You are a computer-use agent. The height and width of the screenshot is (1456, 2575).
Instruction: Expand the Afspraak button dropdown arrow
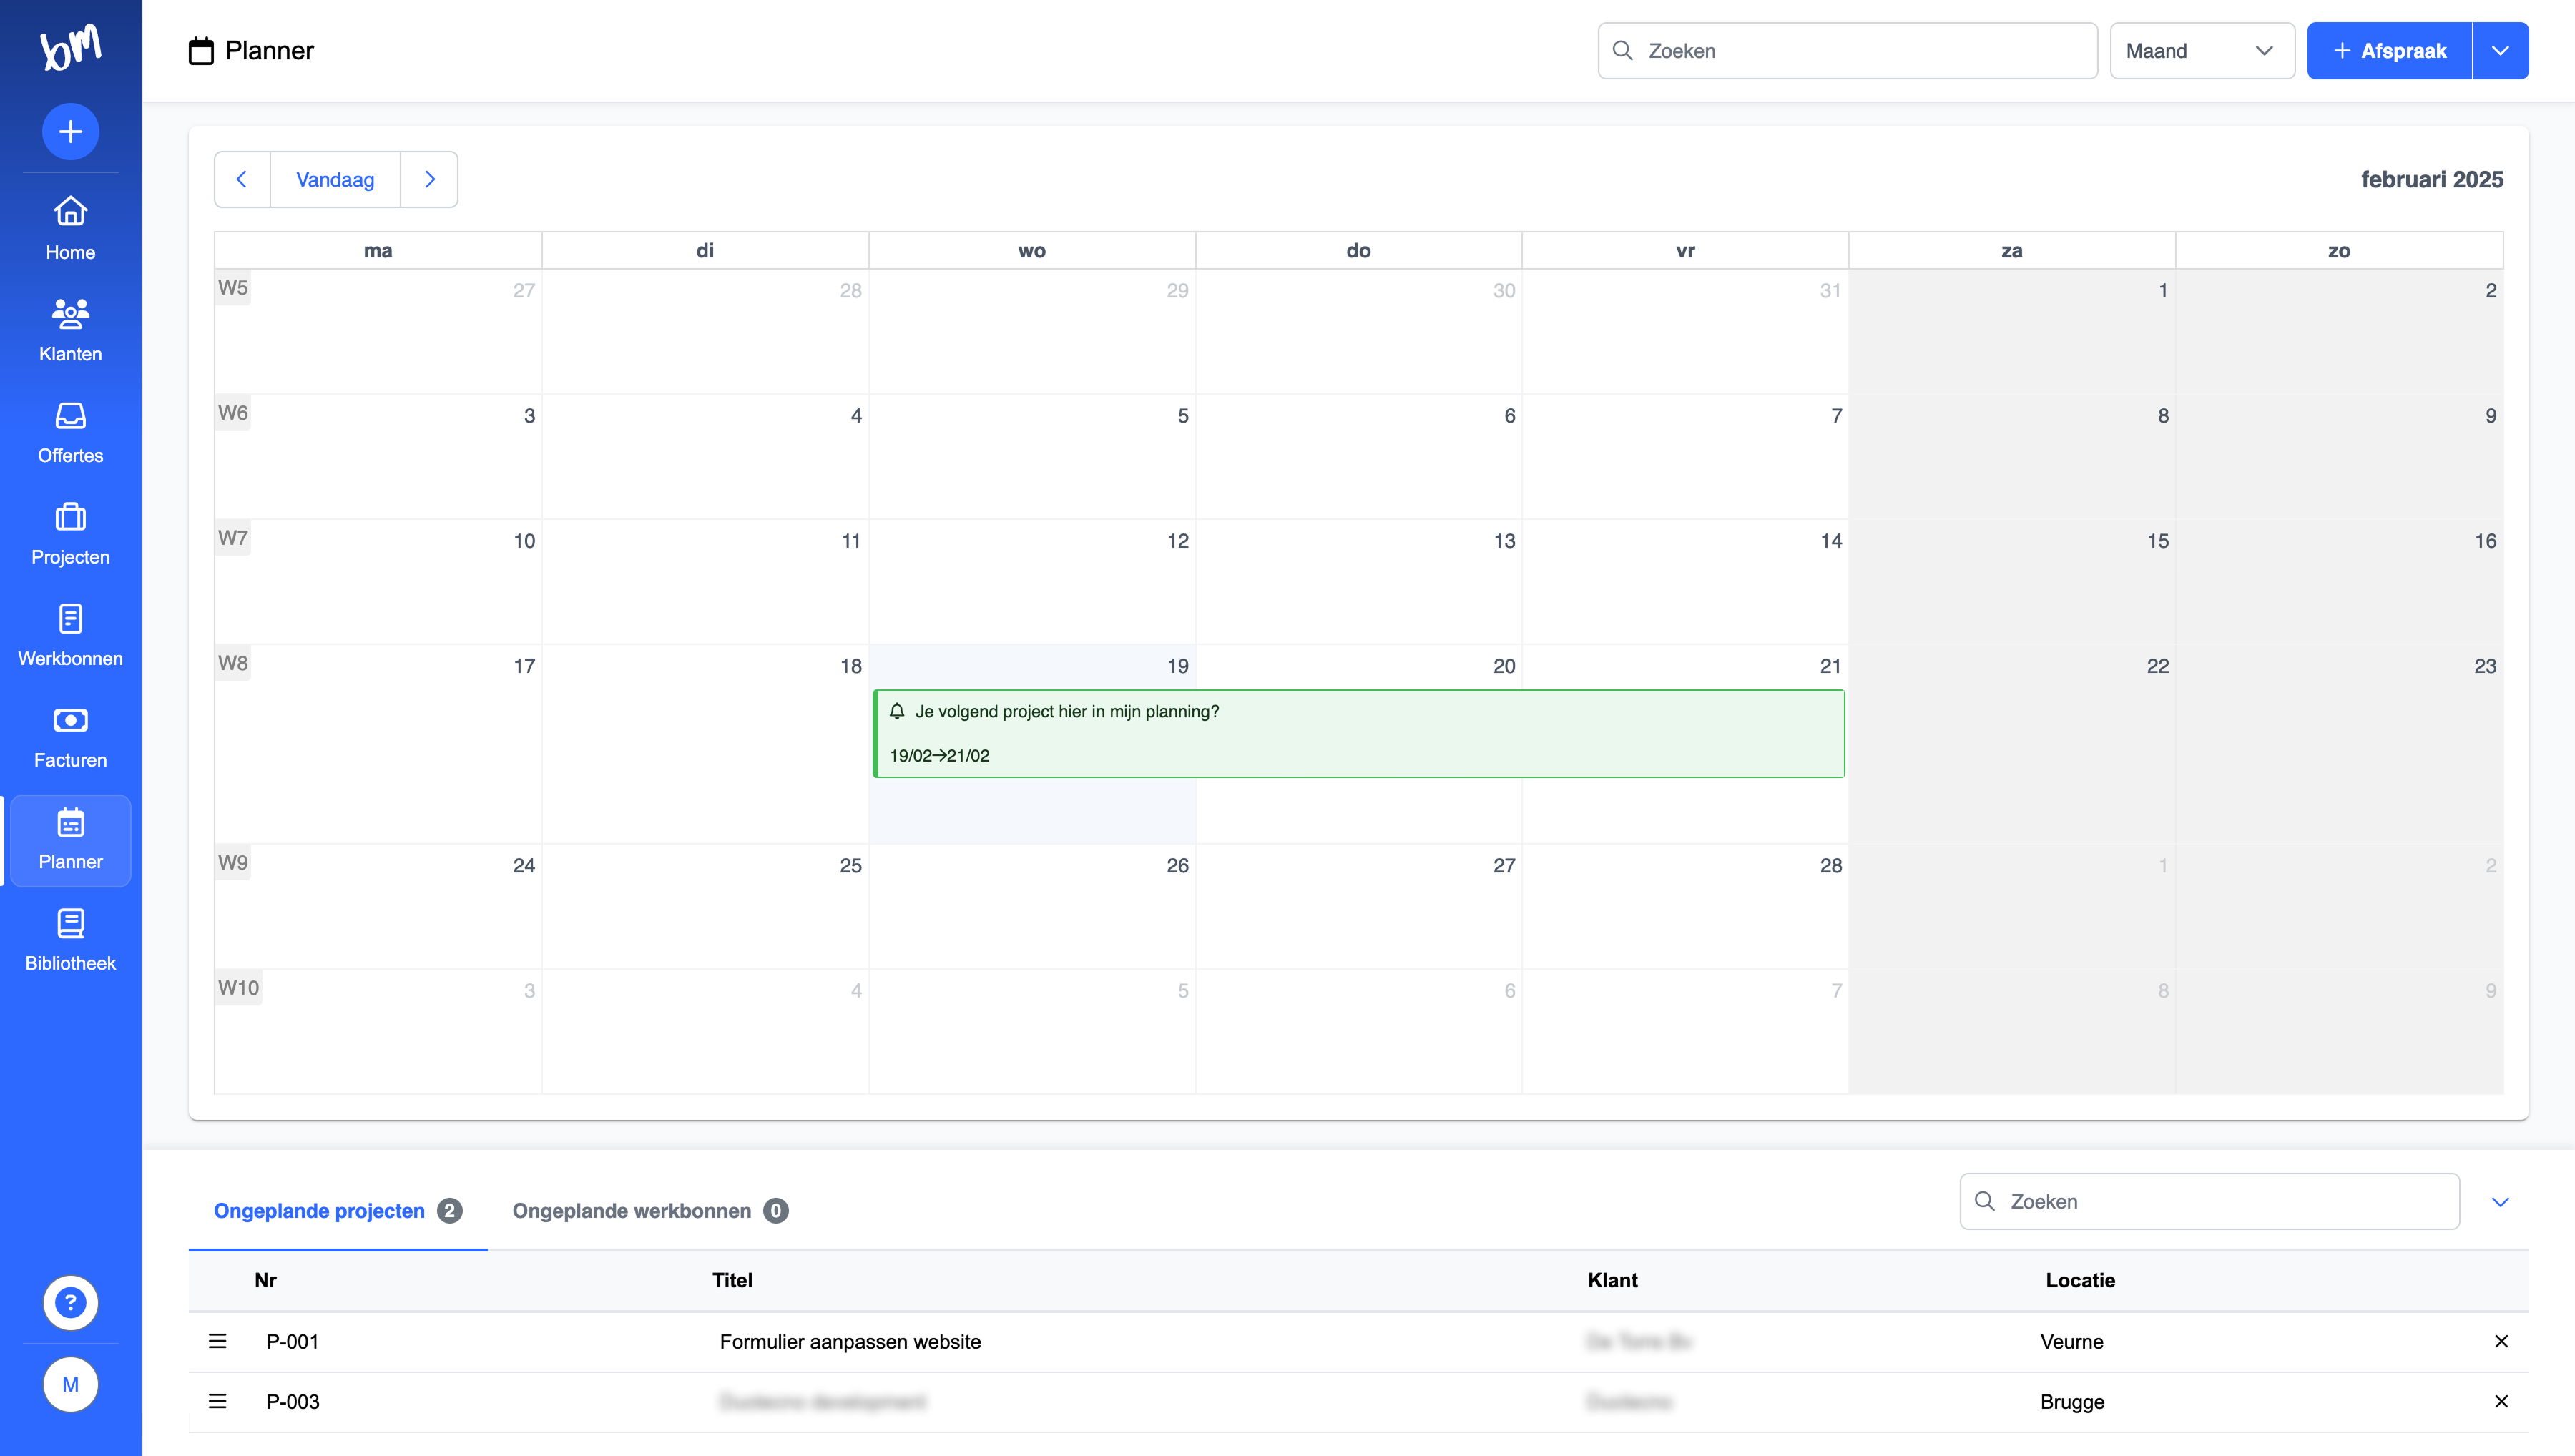(2500, 50)
